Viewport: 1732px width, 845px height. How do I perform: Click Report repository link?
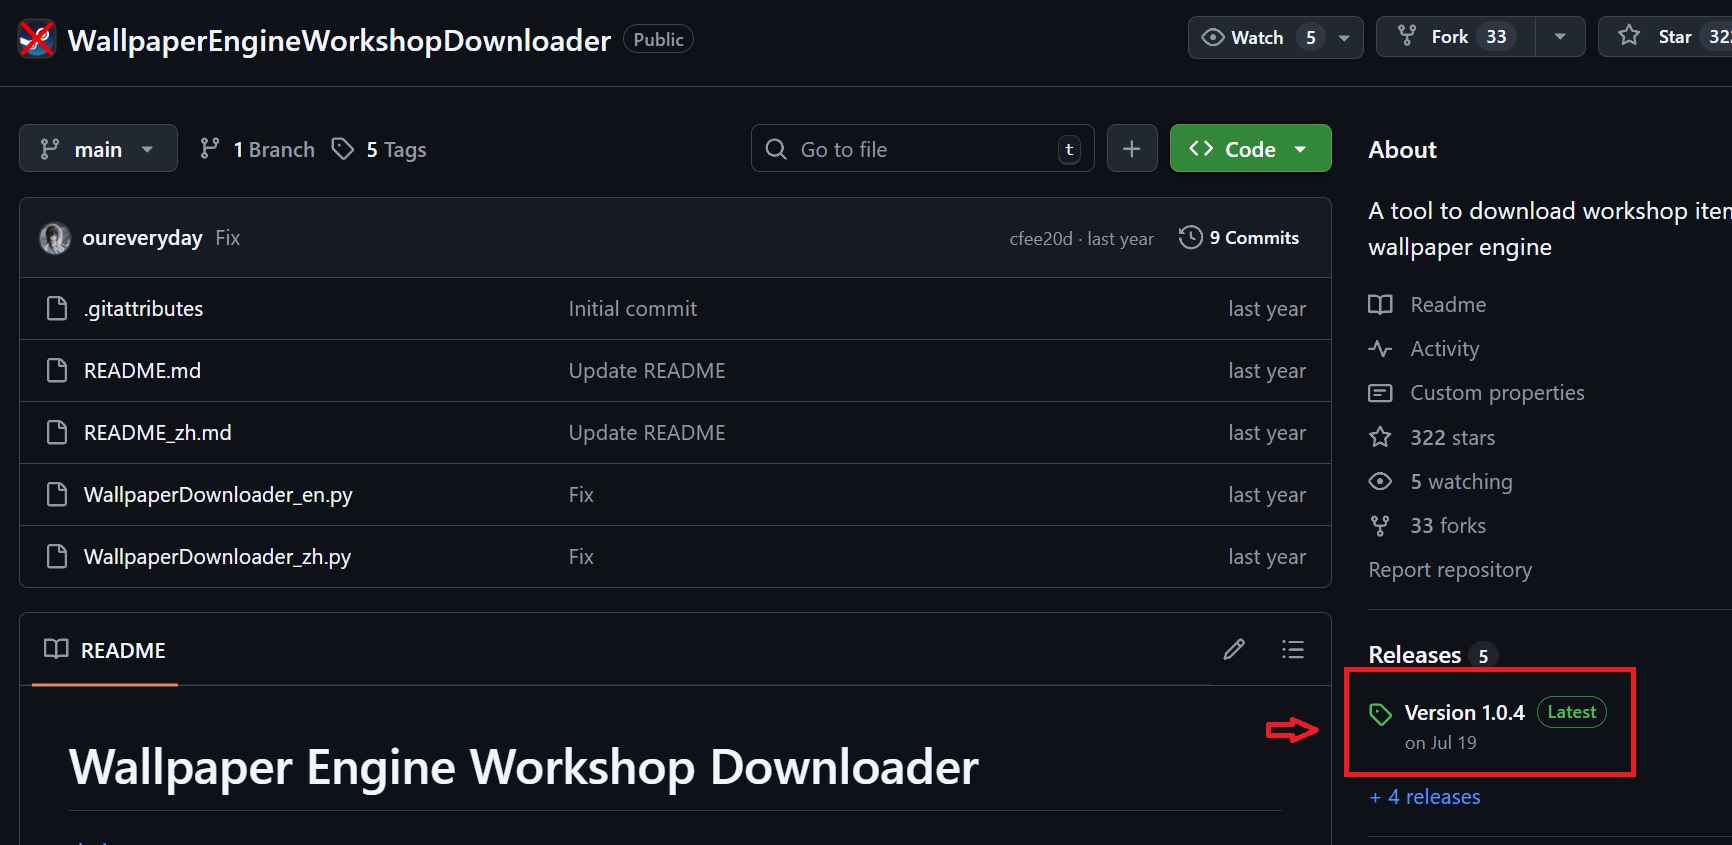[1450, 570]
